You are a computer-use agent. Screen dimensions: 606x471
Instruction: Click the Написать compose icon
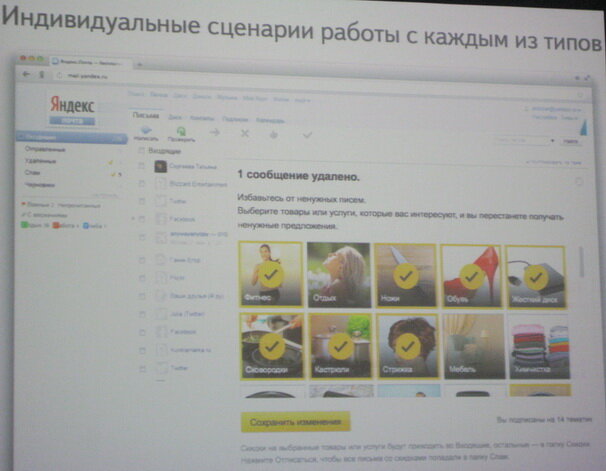146,130
